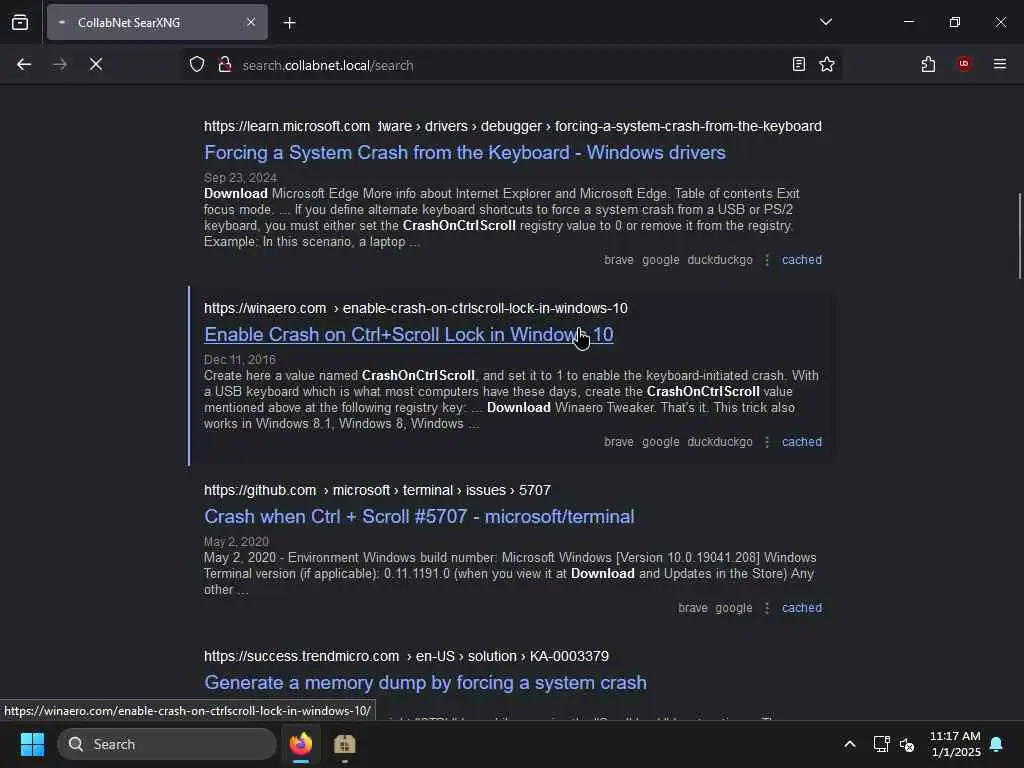Image resolution: width=1024 pixels, height=768 pixels.
Task: Open clock showing 11:17 AM
Action: (955, 744)
